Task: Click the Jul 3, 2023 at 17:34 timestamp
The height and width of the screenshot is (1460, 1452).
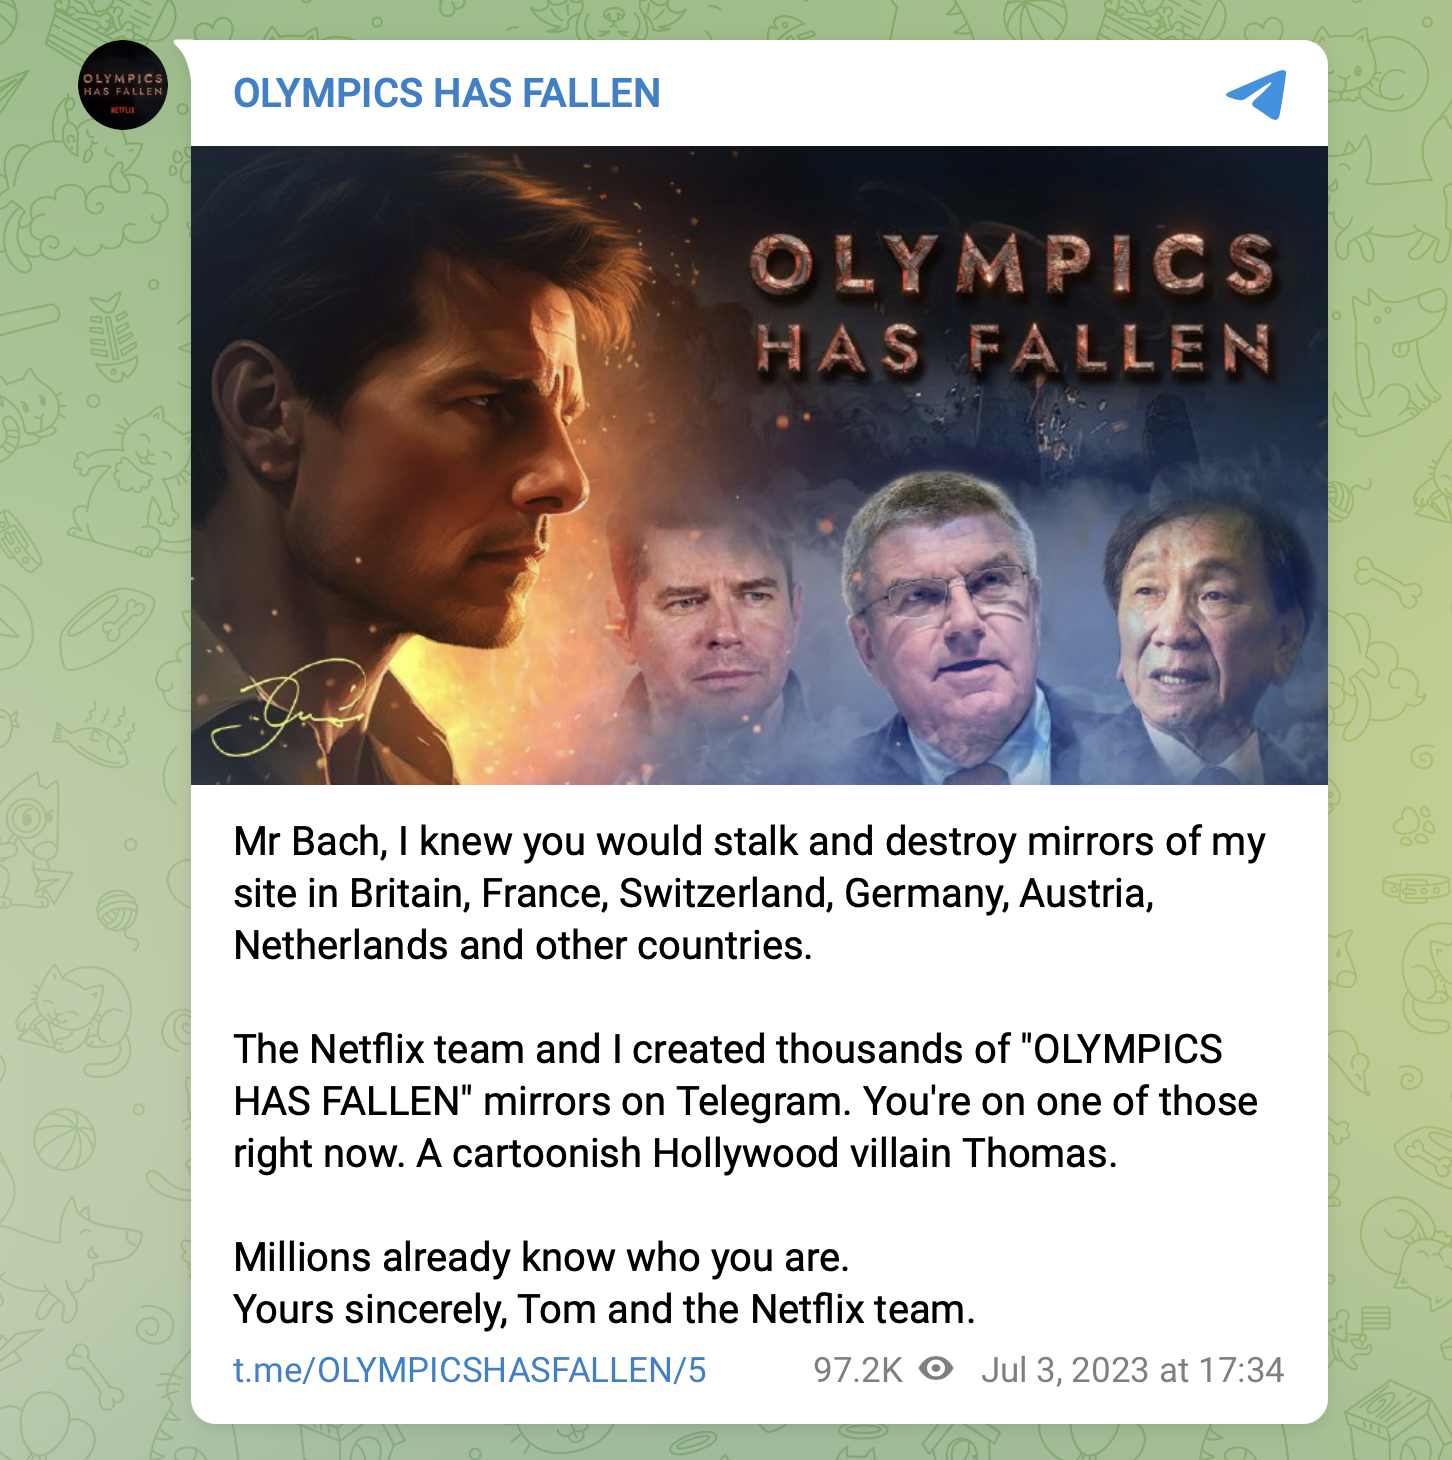Action: point(1132,1369)
